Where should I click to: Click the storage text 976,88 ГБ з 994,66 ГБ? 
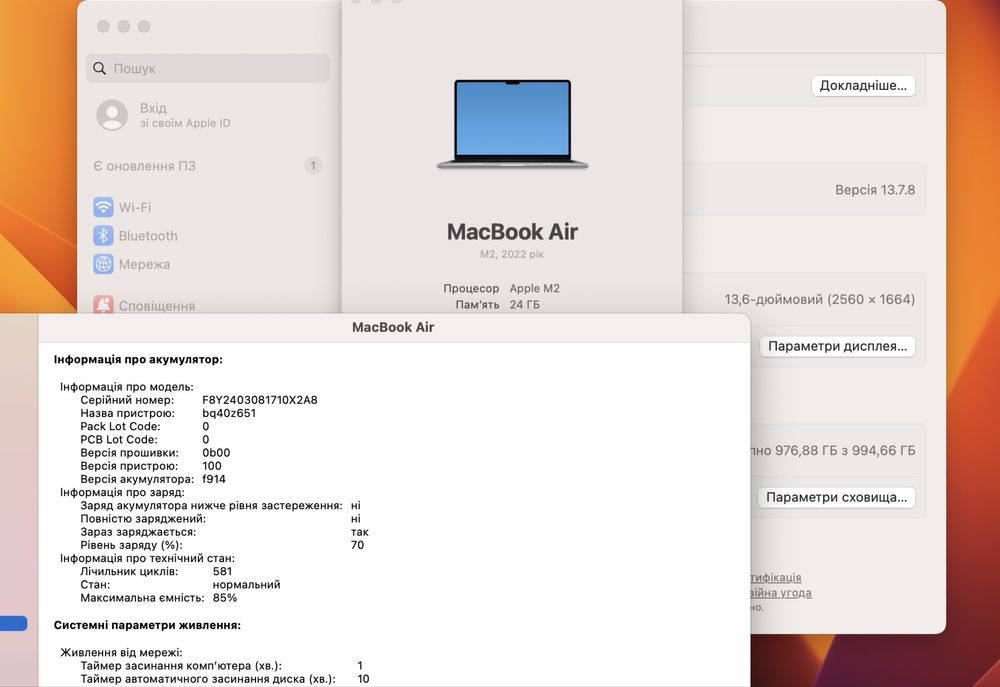[845, 451]
